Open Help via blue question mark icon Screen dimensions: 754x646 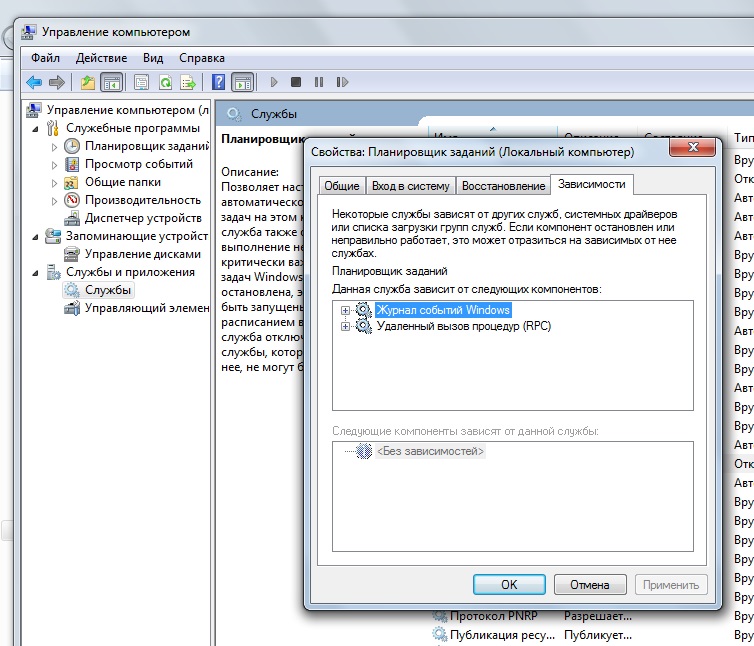click(218, 82)
